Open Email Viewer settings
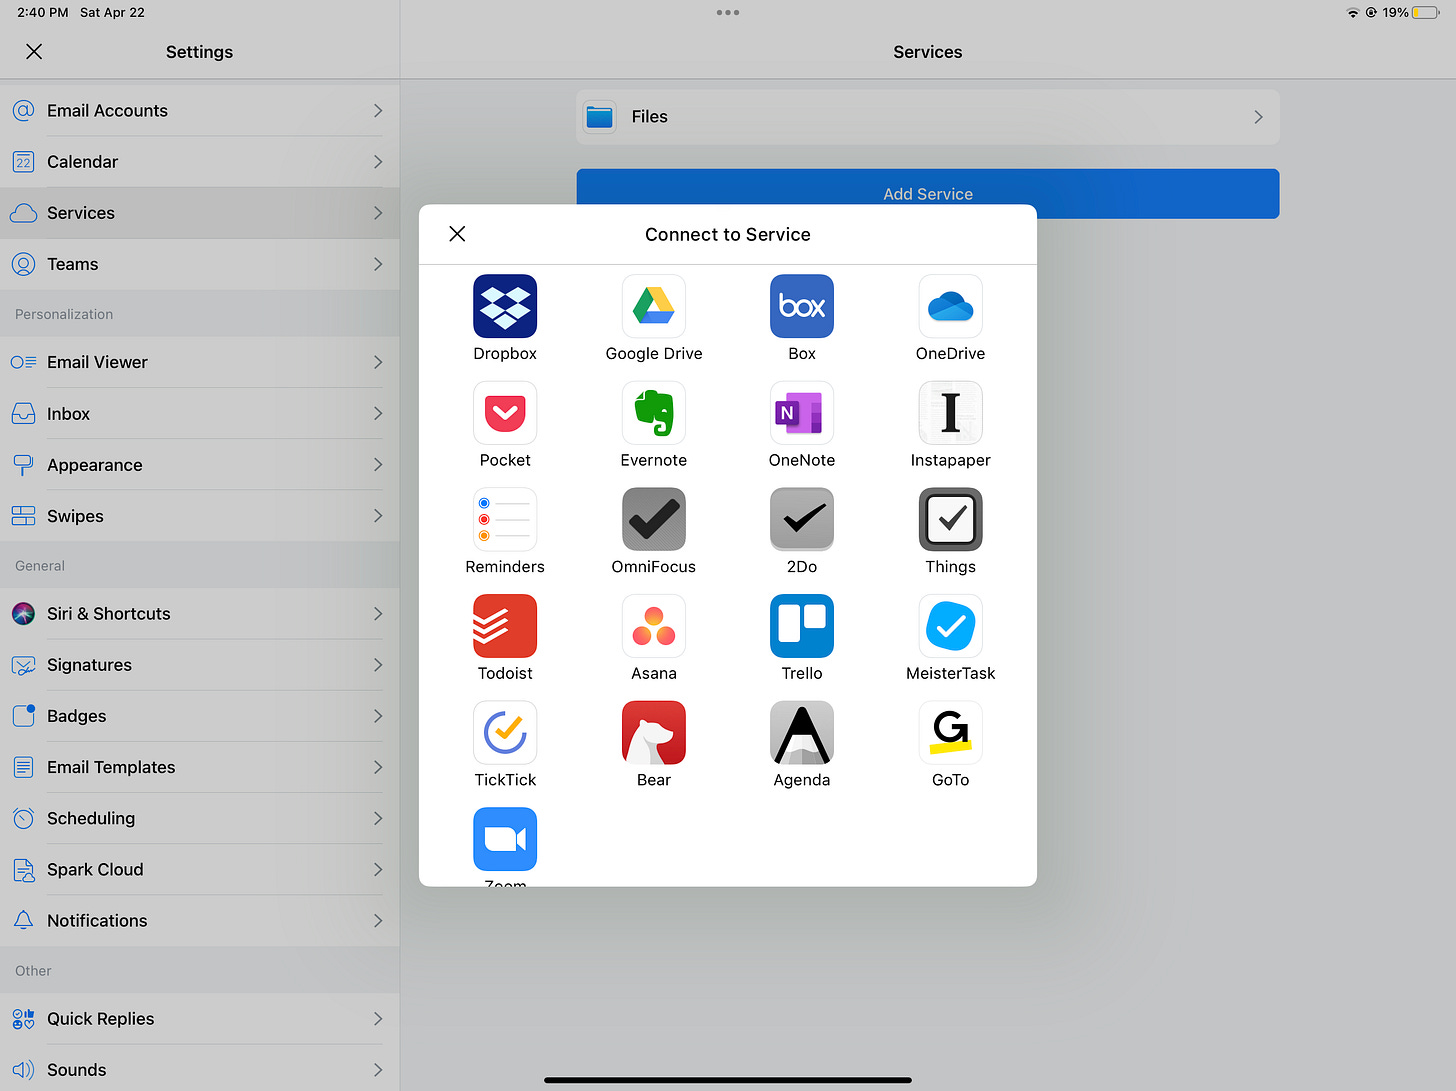1456x1091 pixels. 200,362
